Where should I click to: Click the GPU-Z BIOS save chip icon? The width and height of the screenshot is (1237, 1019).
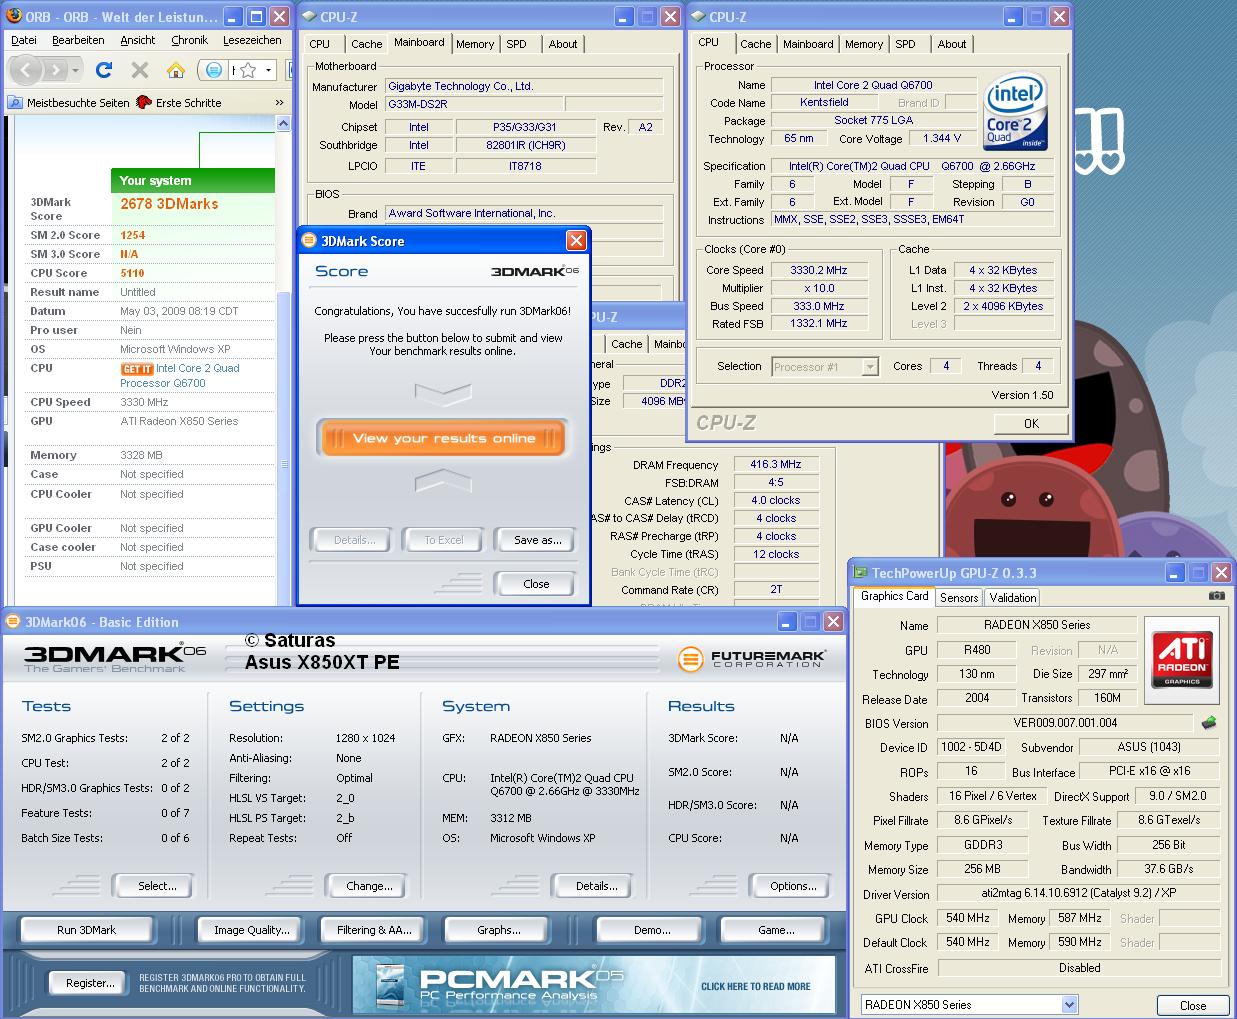[1209, 722]
